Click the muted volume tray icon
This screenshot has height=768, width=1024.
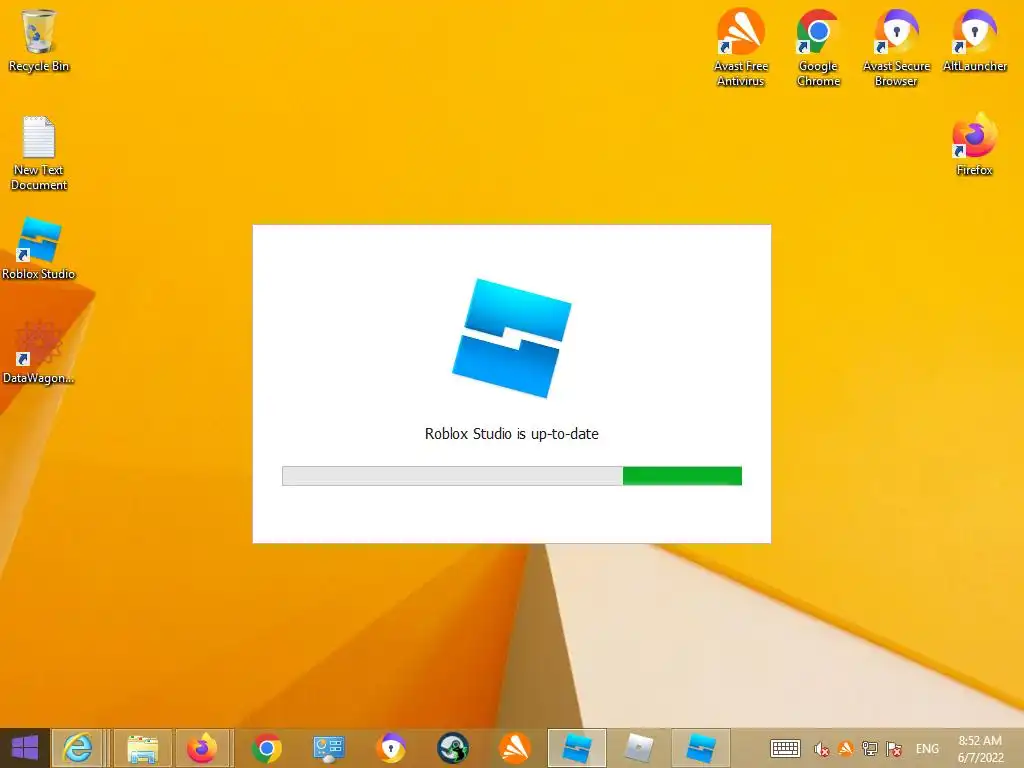(822, 749)
